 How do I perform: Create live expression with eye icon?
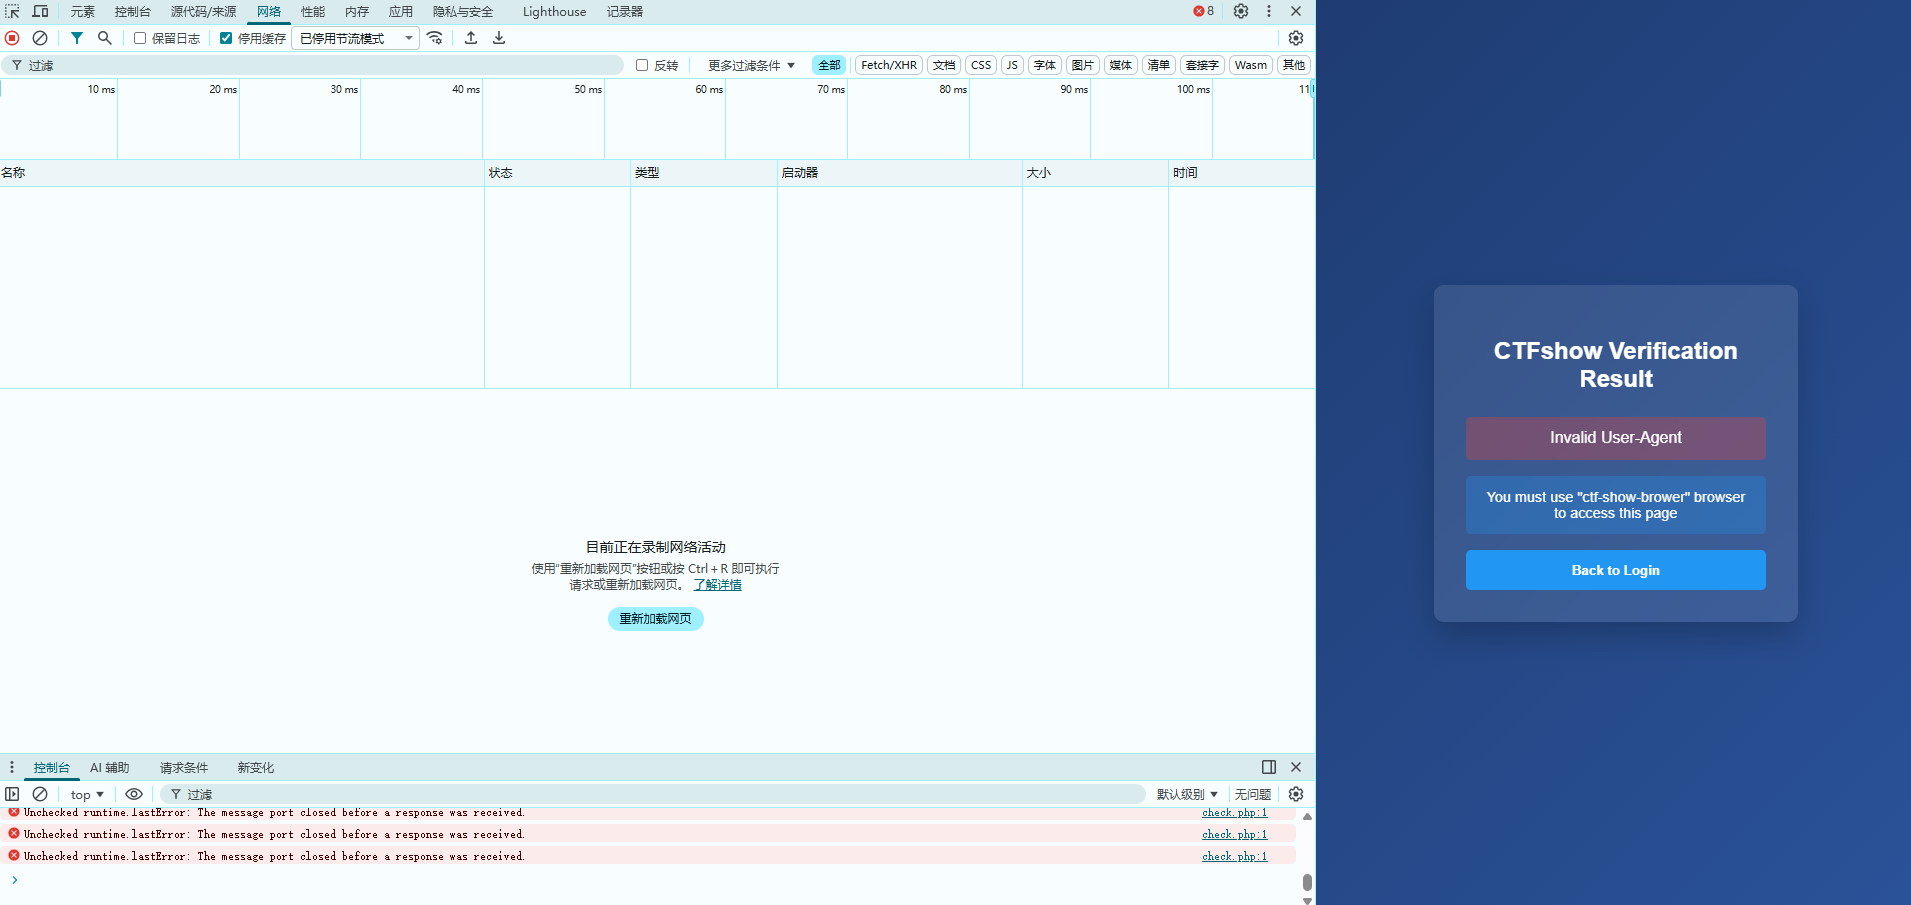pos(134,794)
